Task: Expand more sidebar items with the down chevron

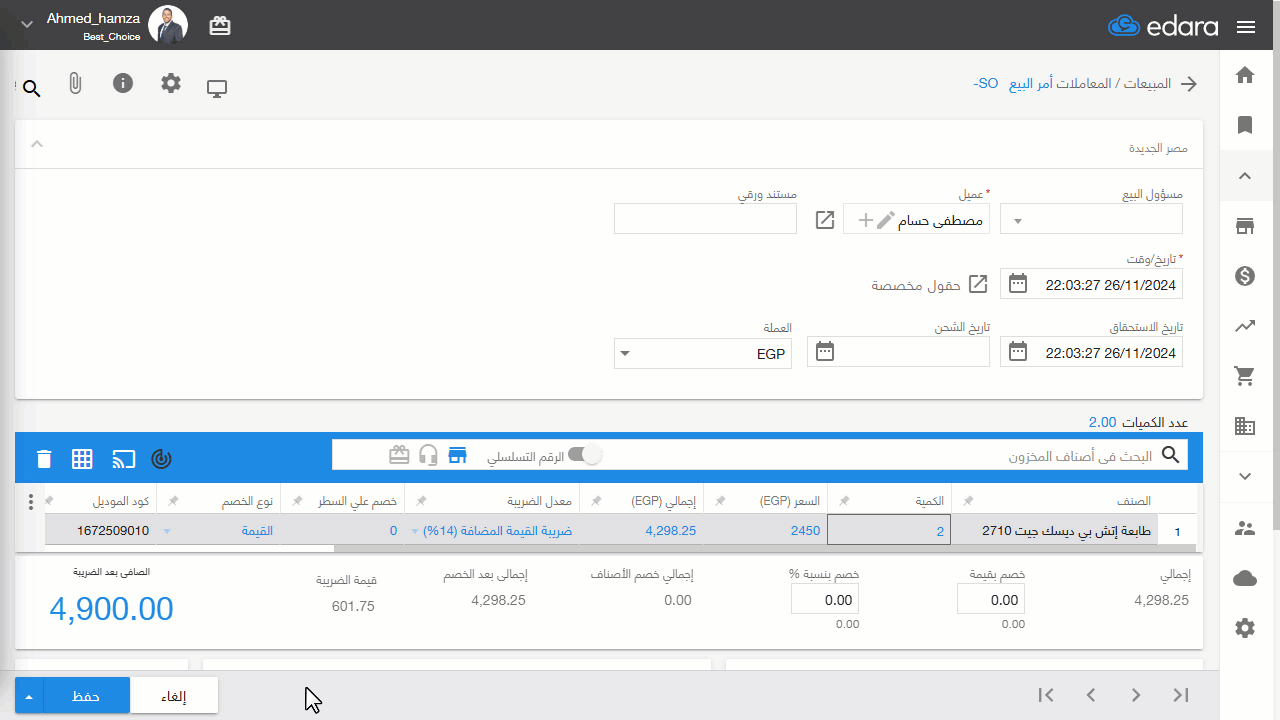Action: pyautogui.click(x=1245, y=477)
